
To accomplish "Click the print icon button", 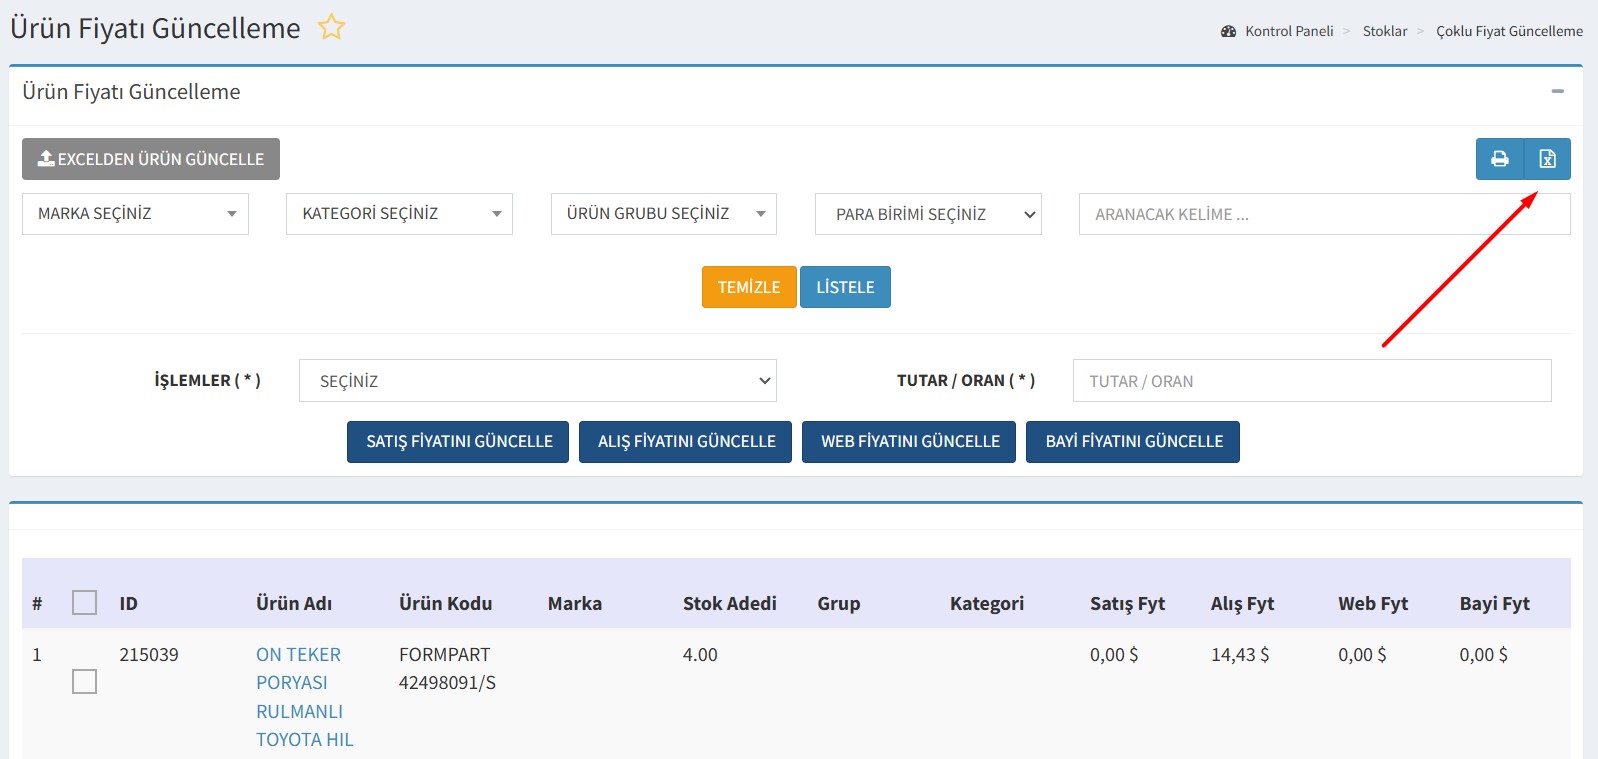I will pos(1499,159).
